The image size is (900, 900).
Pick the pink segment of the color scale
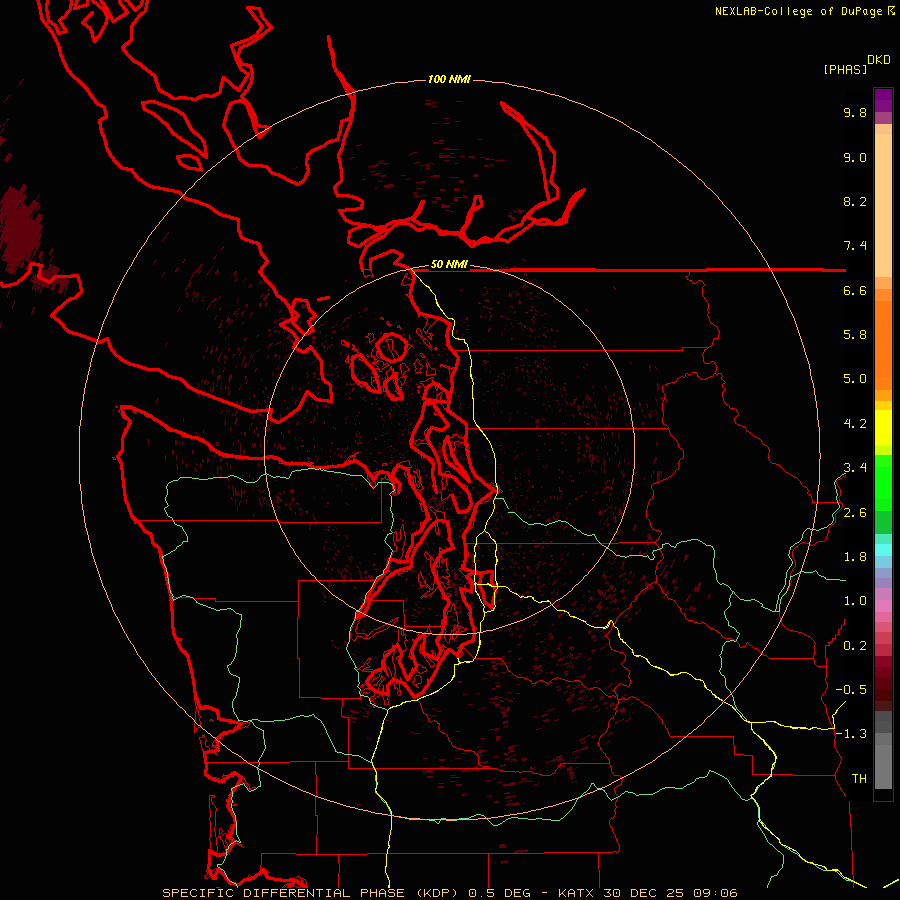pos(883,606)
